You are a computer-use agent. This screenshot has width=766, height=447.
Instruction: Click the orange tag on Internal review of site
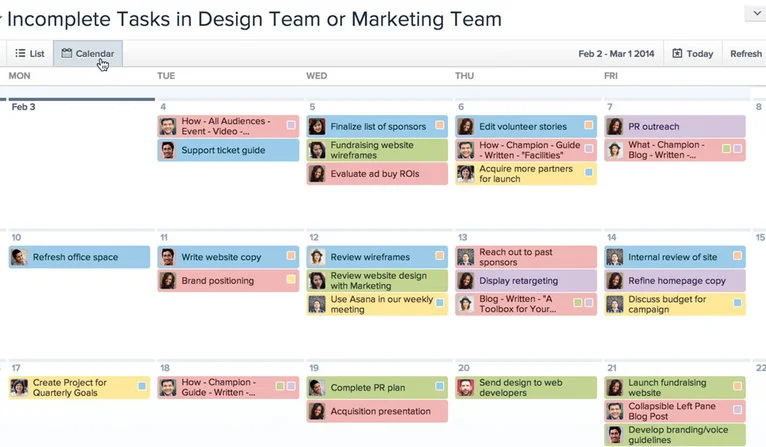click(x=737, y=255)
